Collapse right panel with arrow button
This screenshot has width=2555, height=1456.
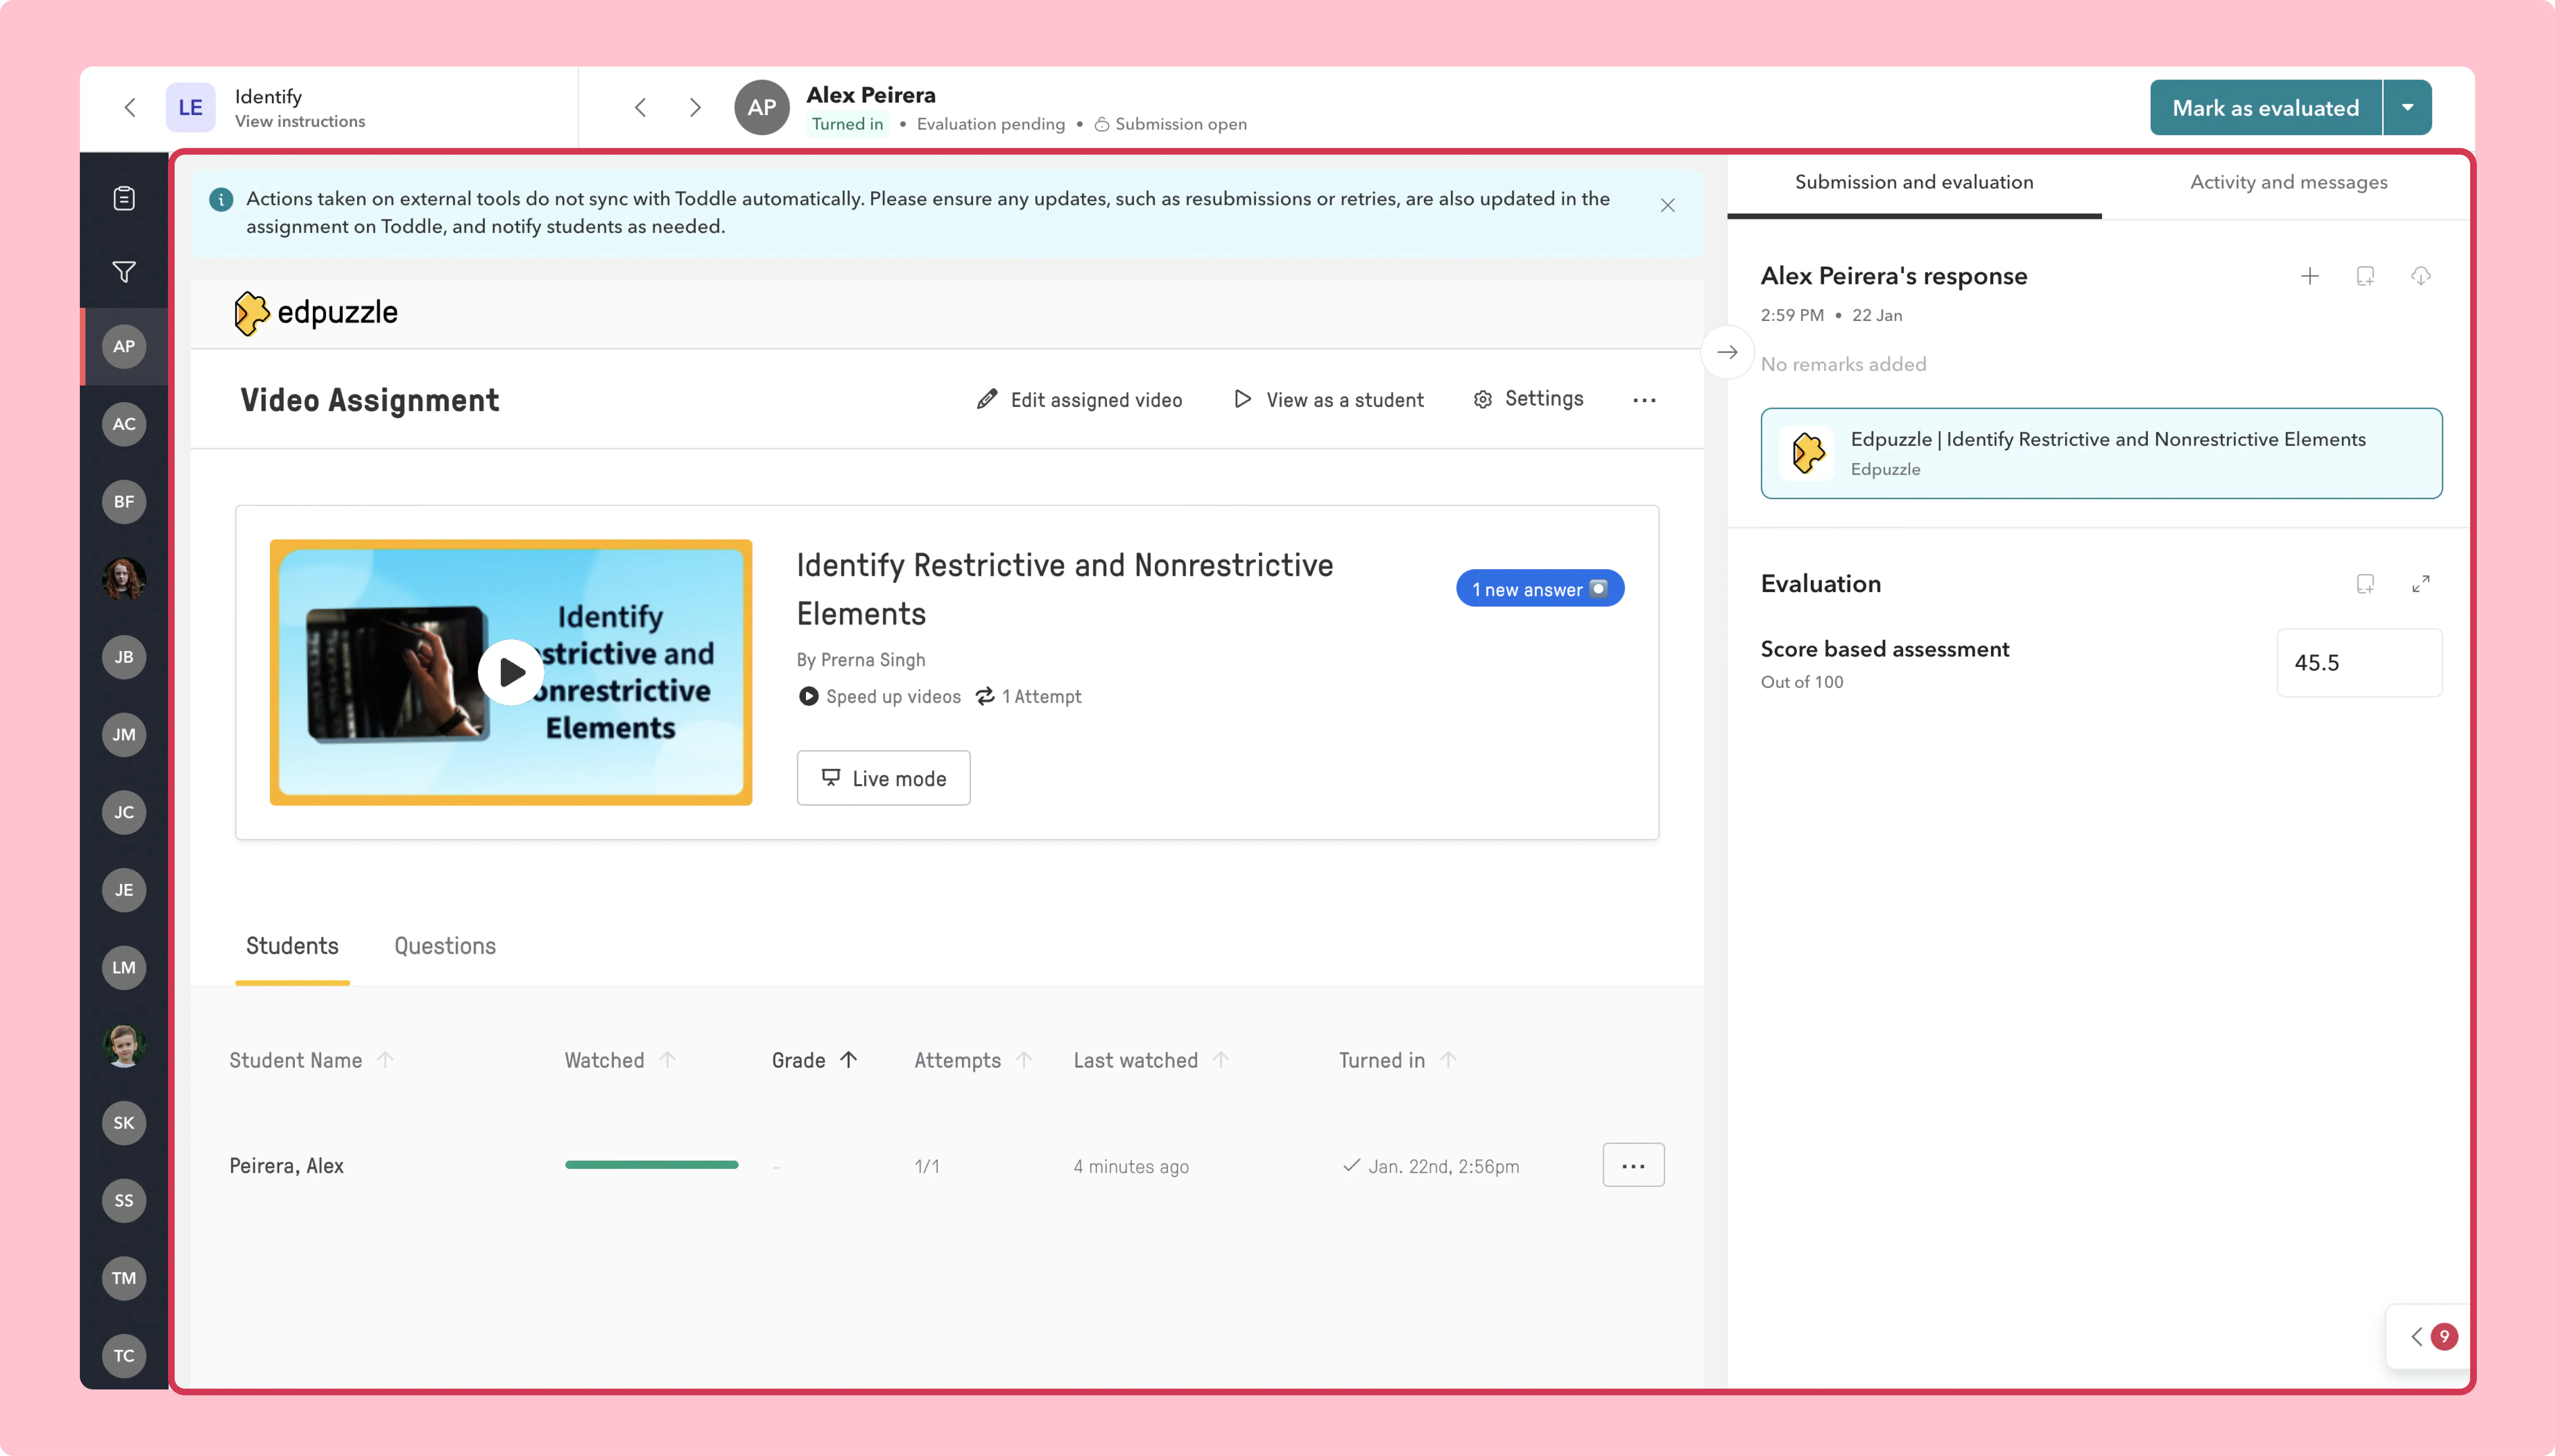(x=1727, y=352)
